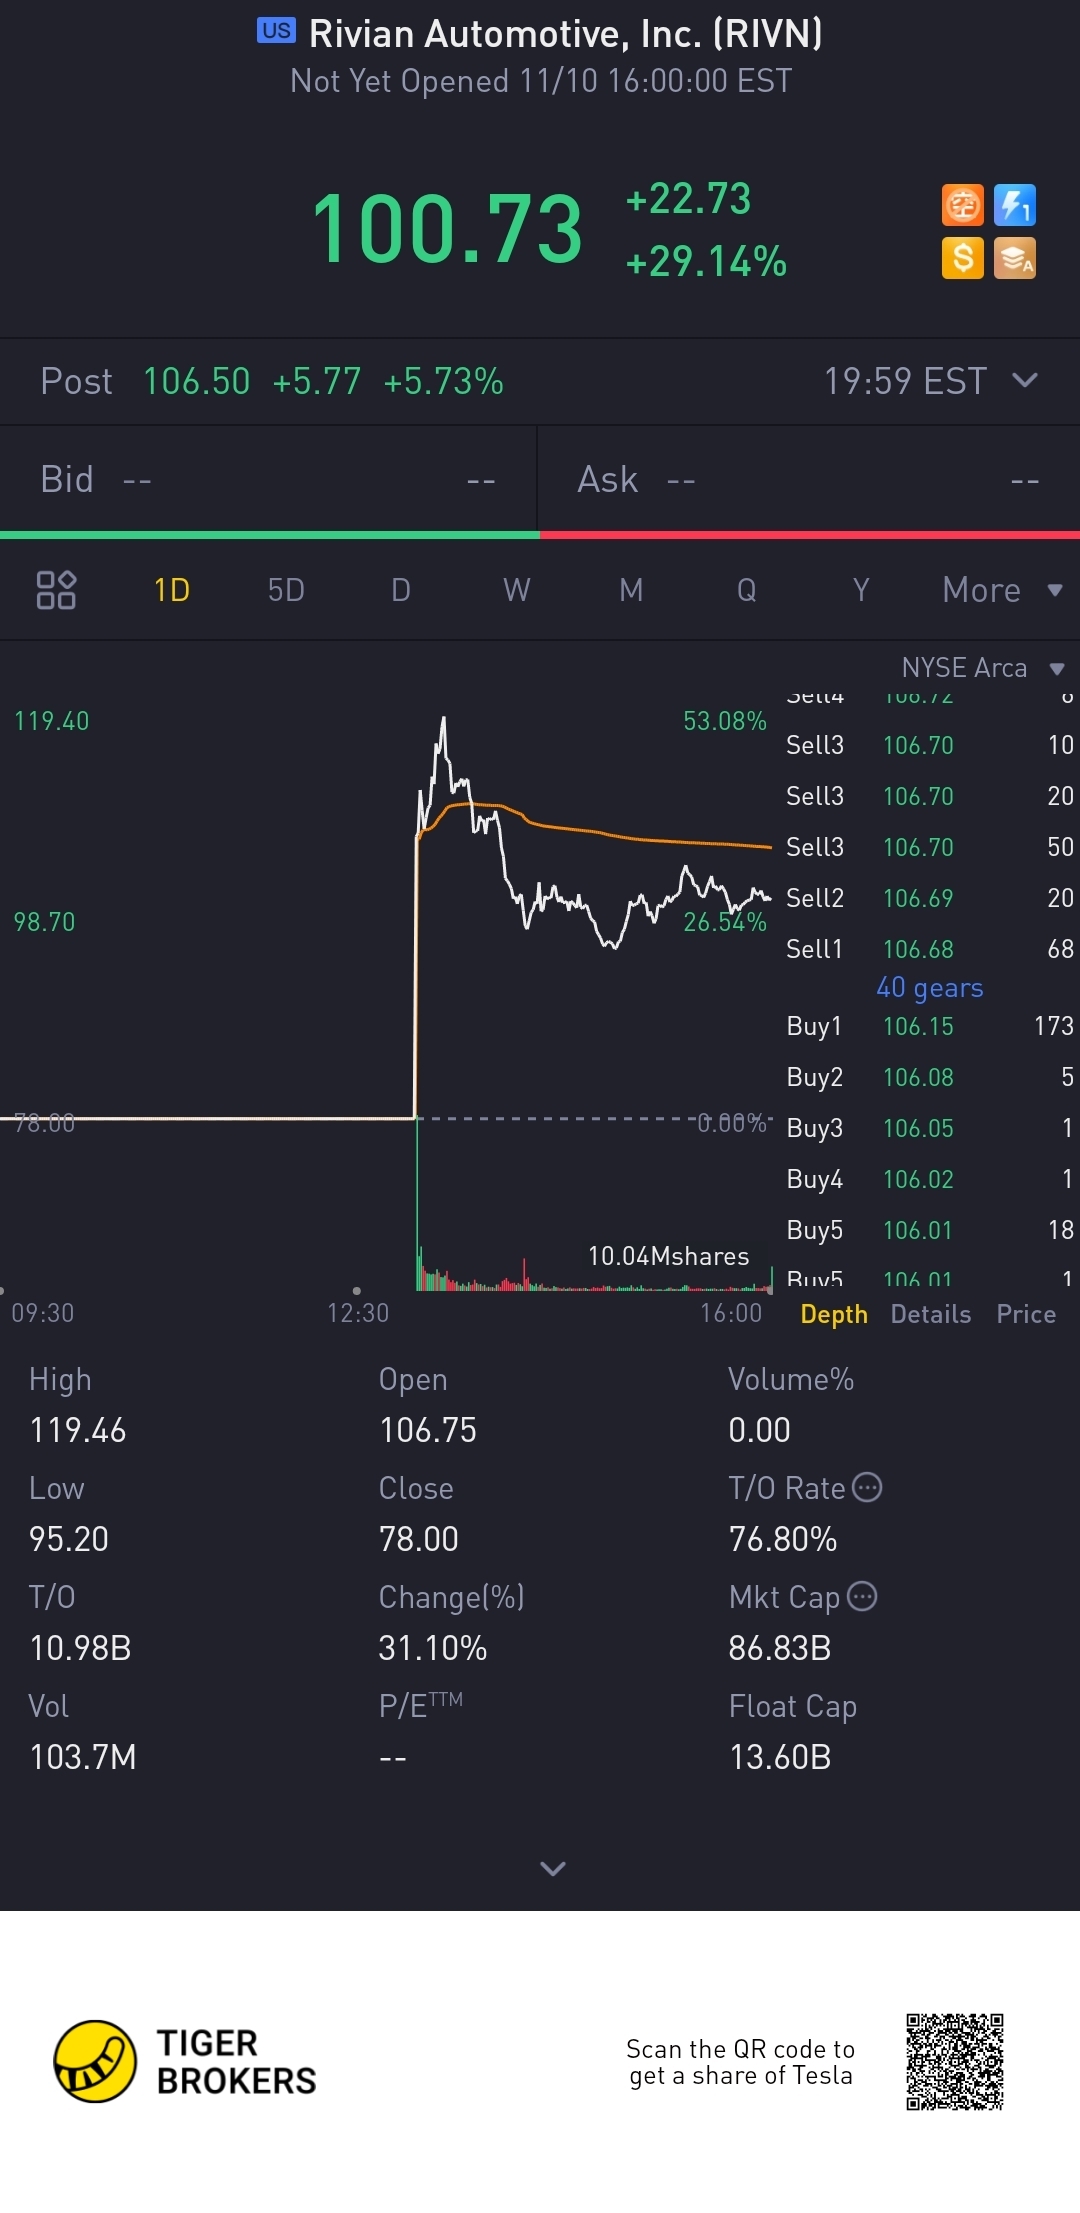The height and width of the screenshot is (2213, 1080).
Task: Tap the orange stacked layers icon
Action: pos(1015,258)
